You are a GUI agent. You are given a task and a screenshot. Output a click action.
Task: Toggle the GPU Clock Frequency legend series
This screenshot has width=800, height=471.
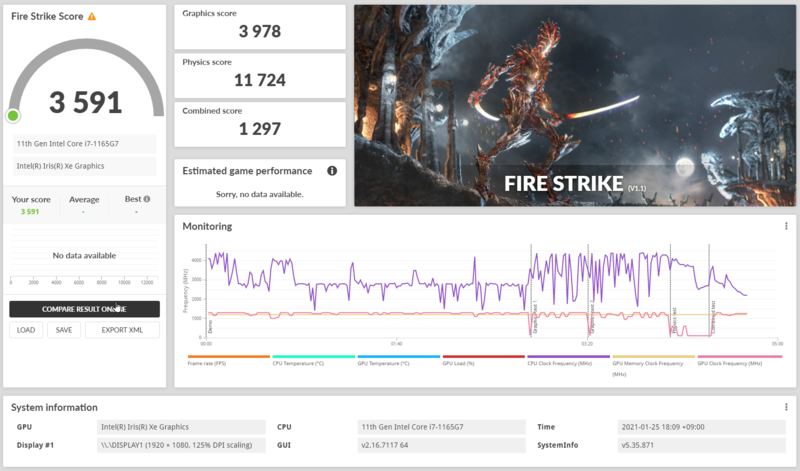[x=739, y=360]
